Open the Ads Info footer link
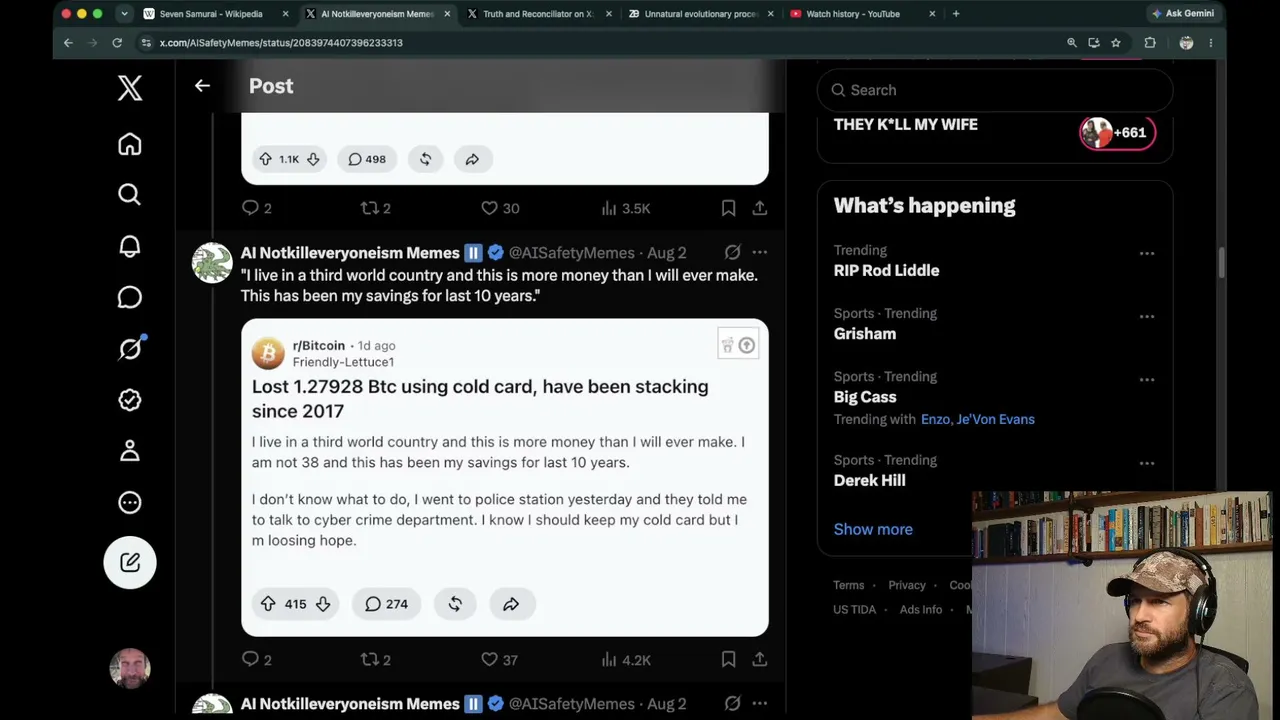 921,609
